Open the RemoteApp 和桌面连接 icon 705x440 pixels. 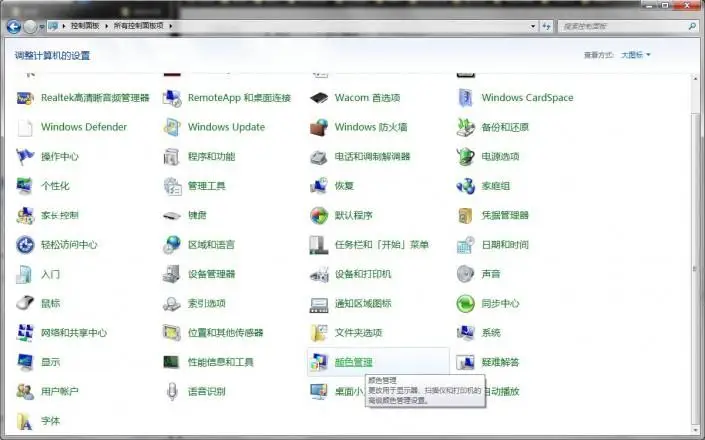[172, 98]
